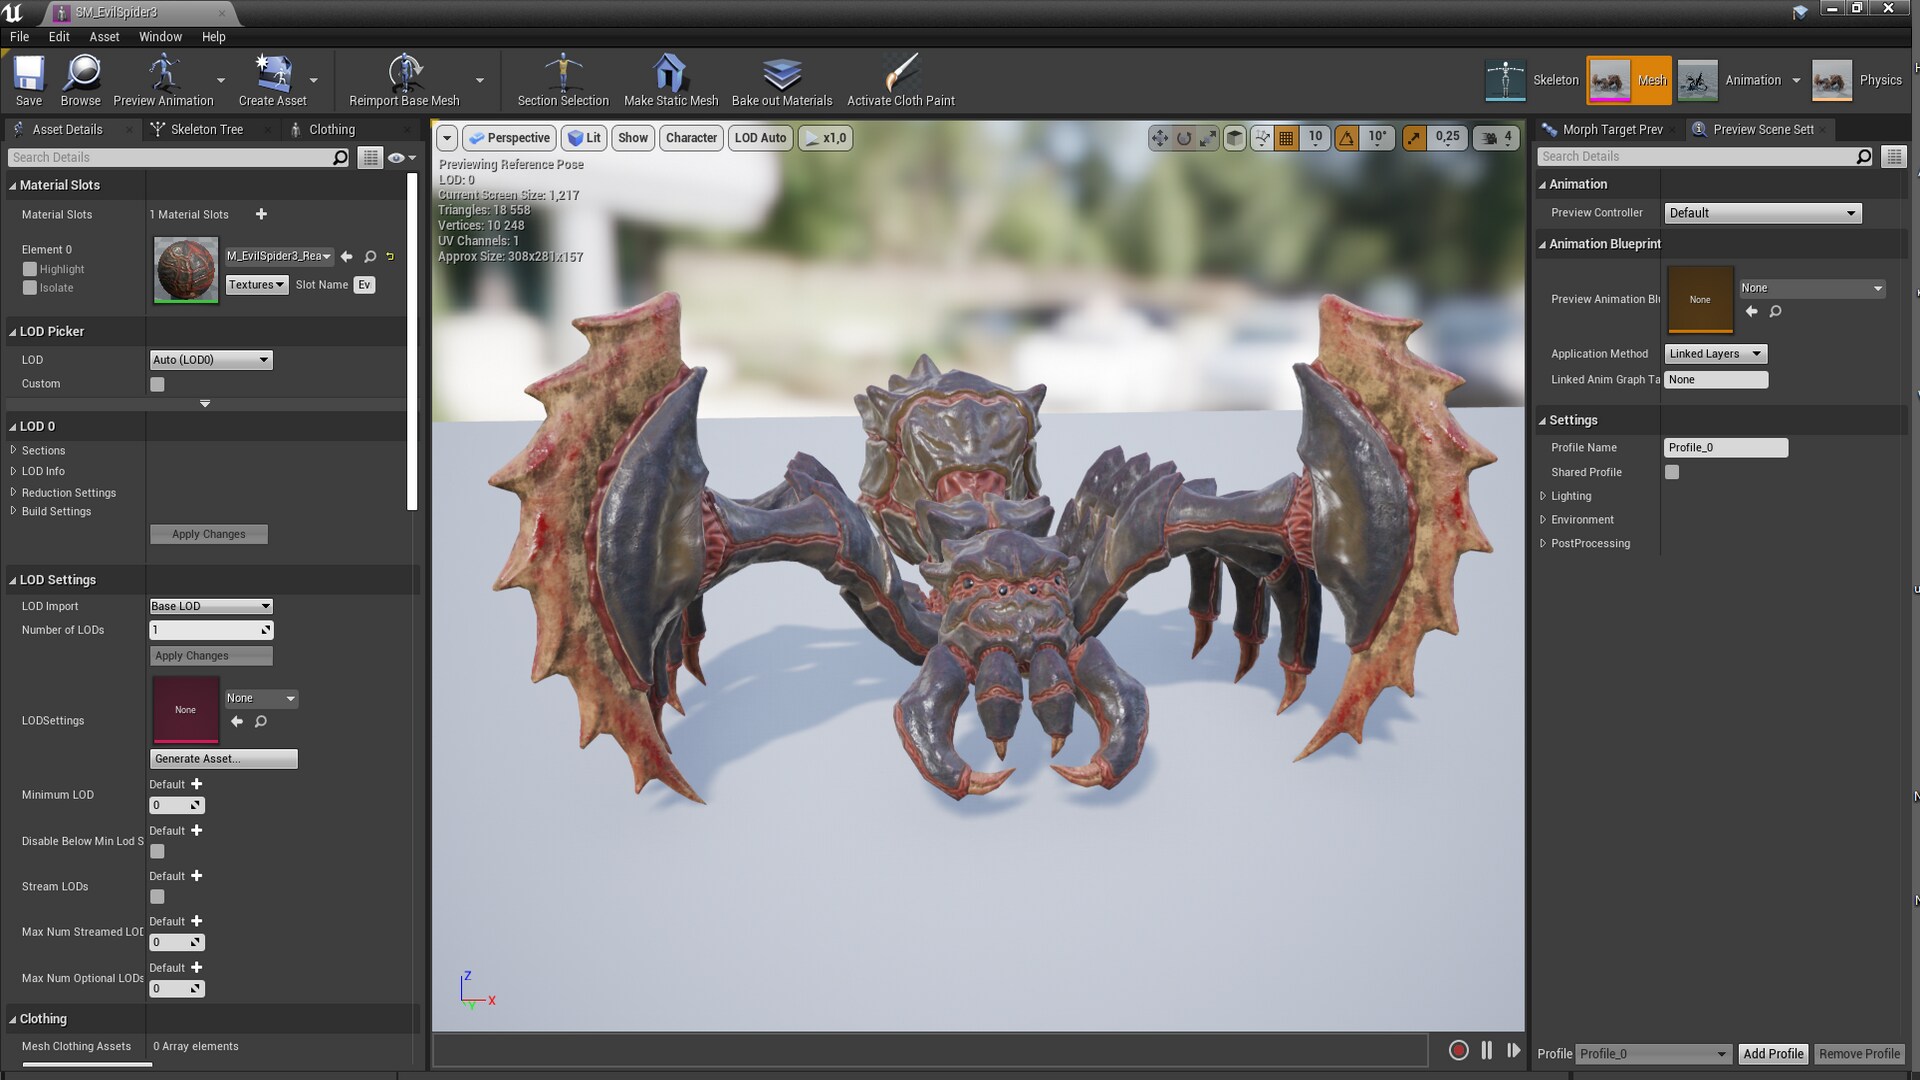Click the Save toolbar icon
The height and width of the screenshot is (1080, 1920).
29,75
